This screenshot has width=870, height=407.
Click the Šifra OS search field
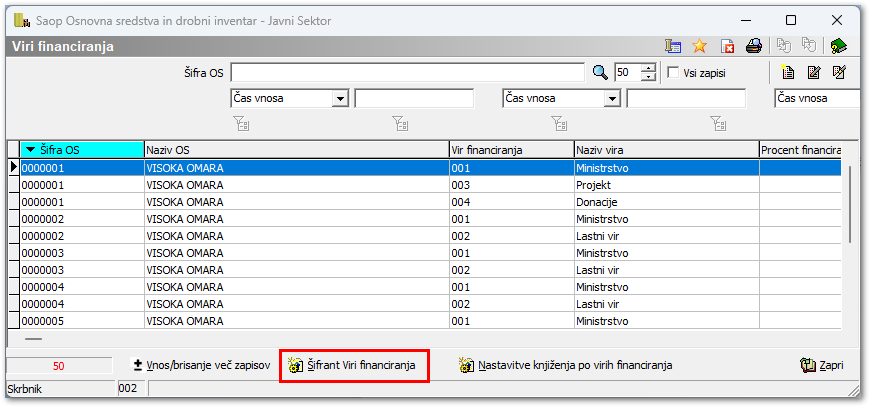[x=408, y=73]
